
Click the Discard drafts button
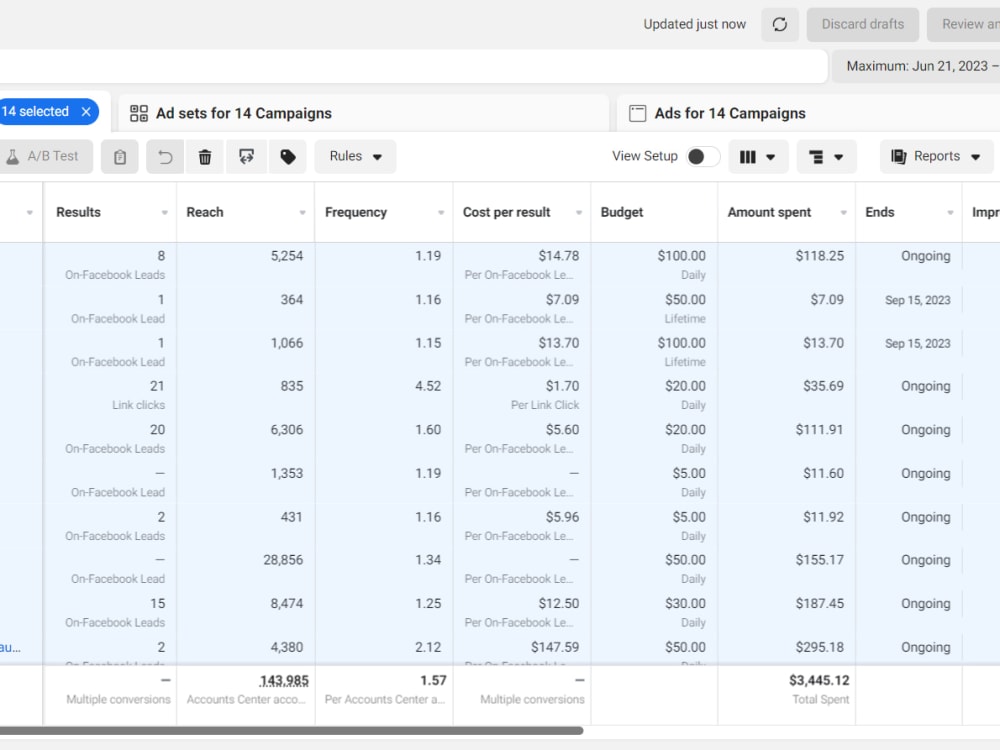tap(862, 24)
